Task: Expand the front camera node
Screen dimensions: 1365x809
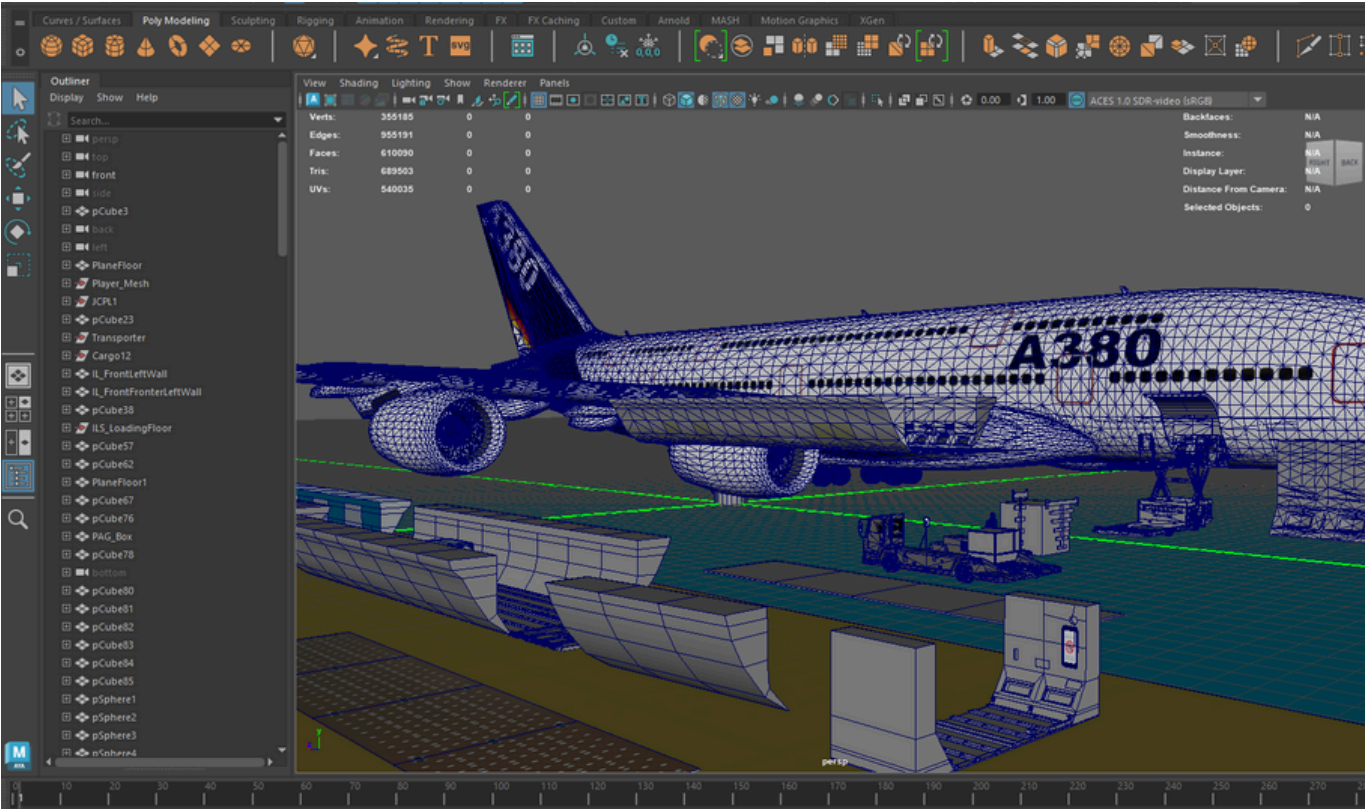Action: (x=67, y=175)
